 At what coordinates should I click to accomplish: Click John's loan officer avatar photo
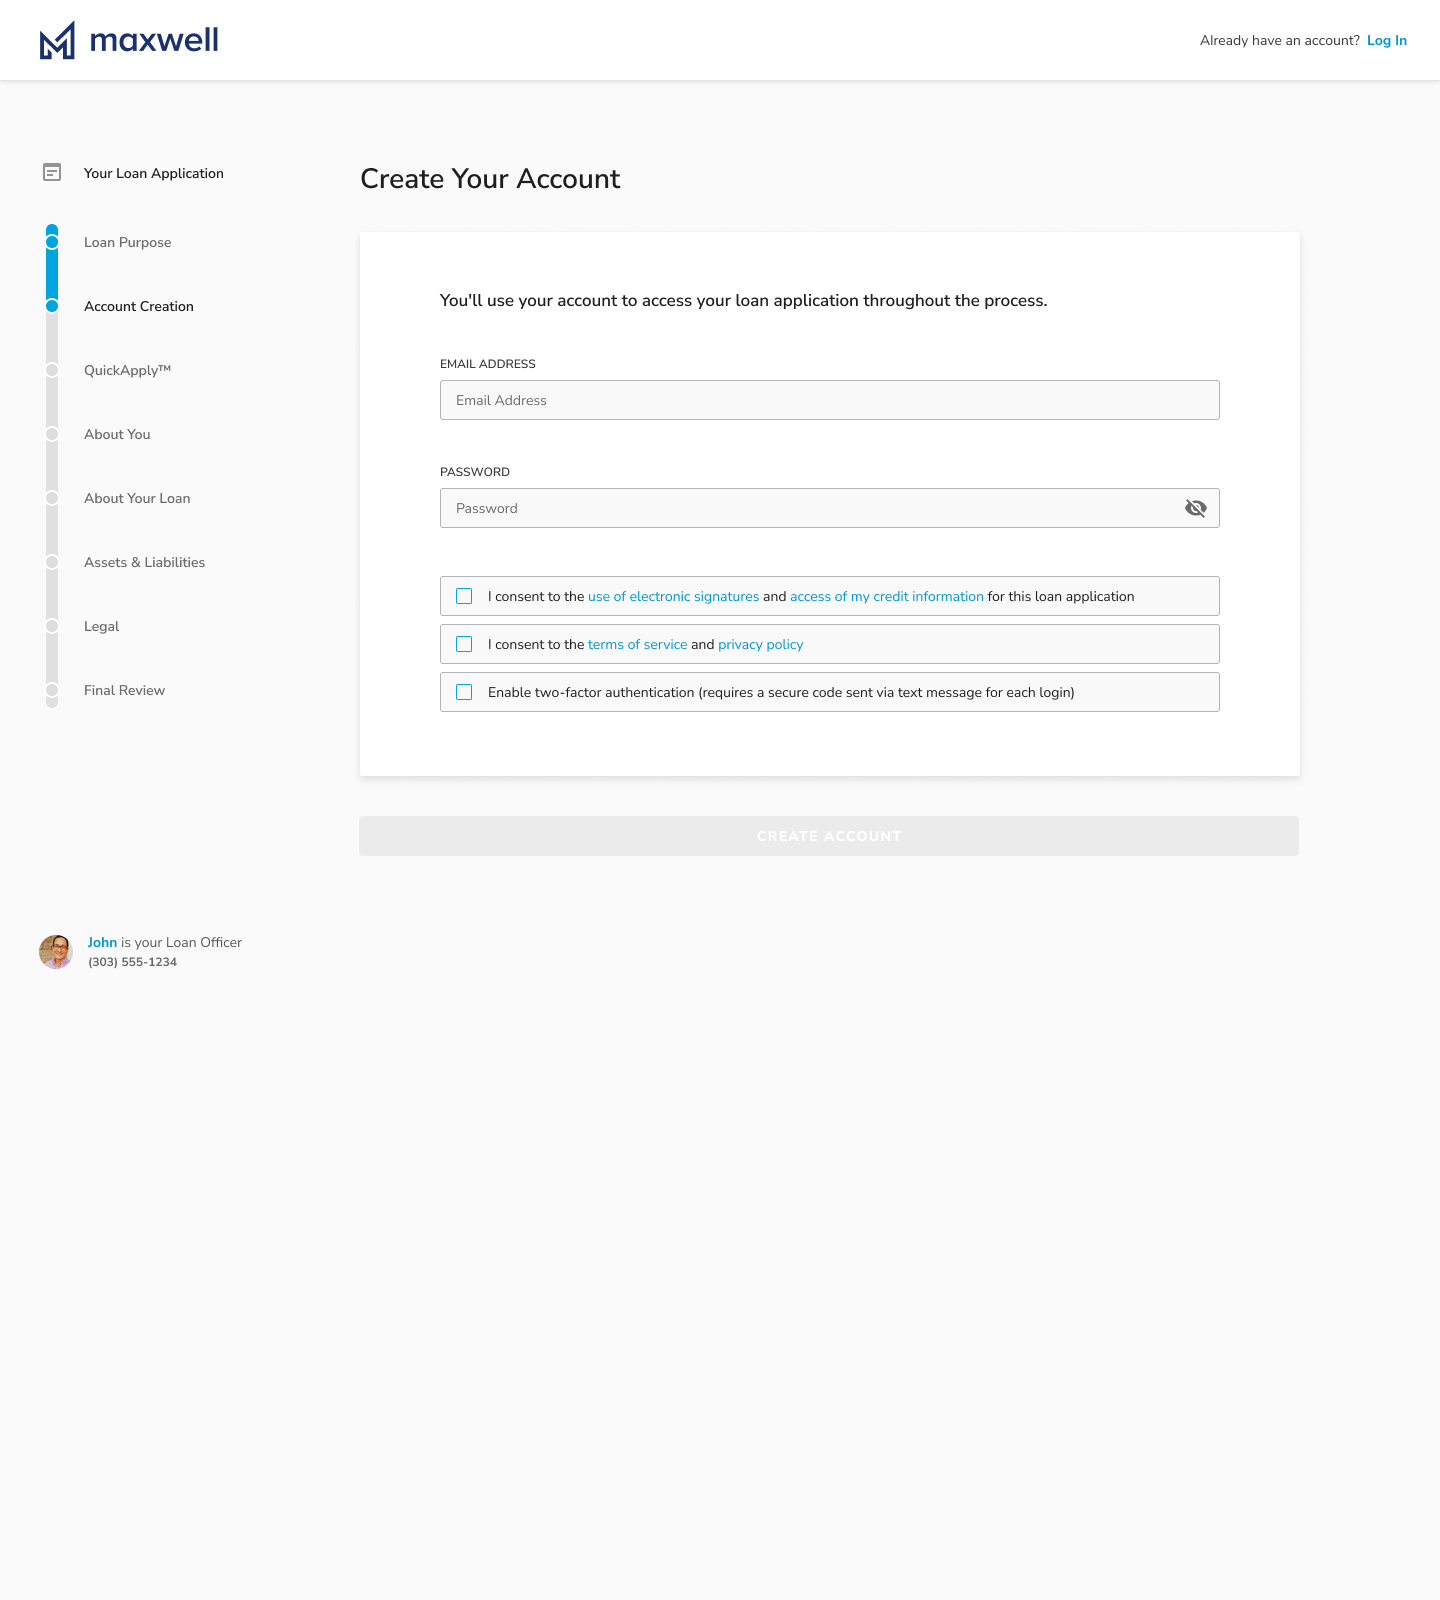point(56,952)
